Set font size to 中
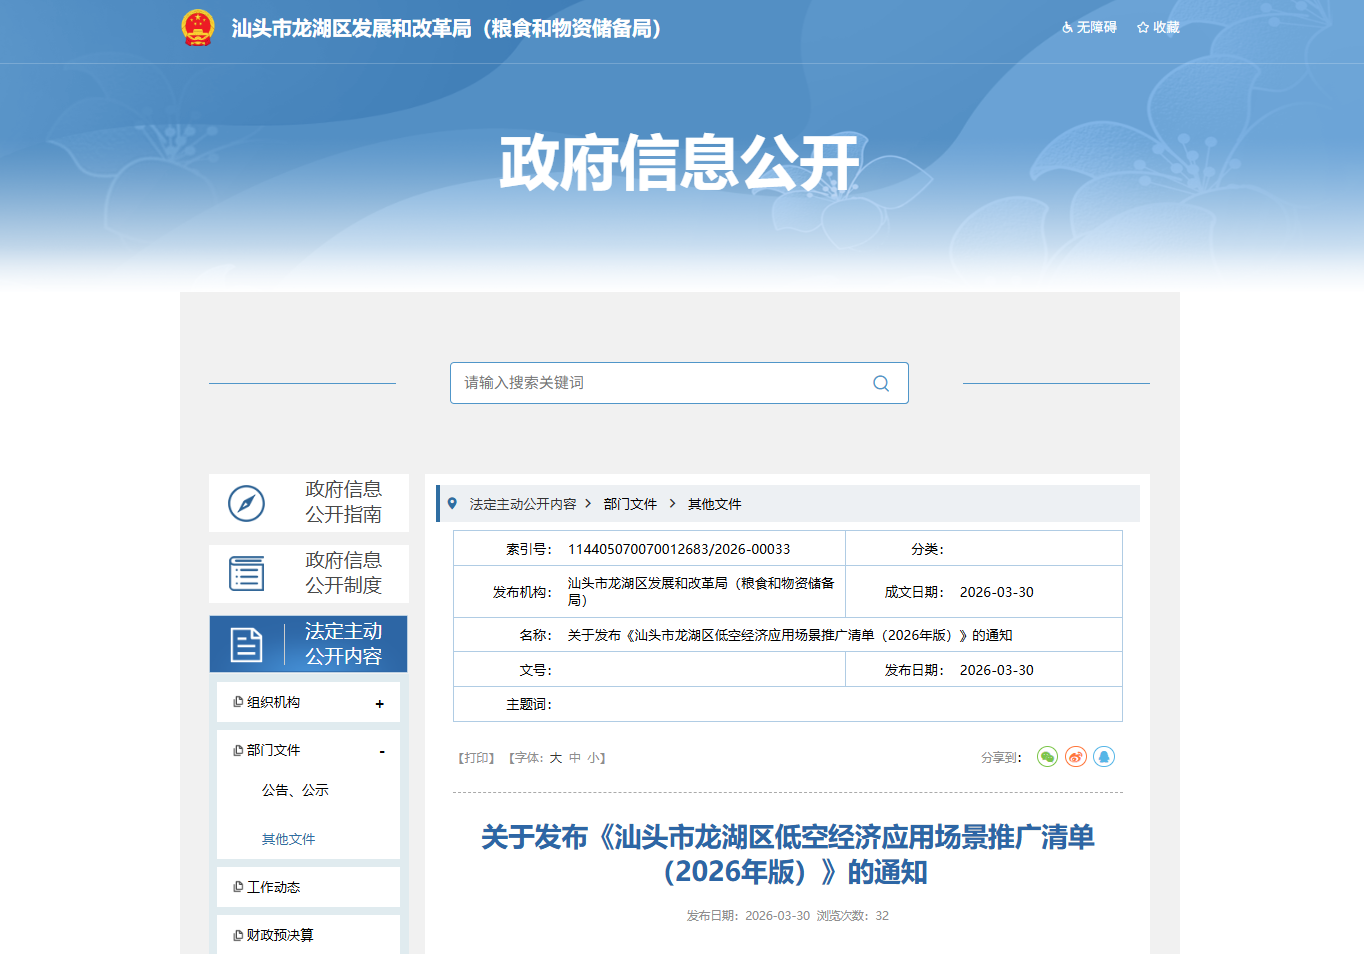The height and width of the screenshot is (954, 1364). [575, 758]
